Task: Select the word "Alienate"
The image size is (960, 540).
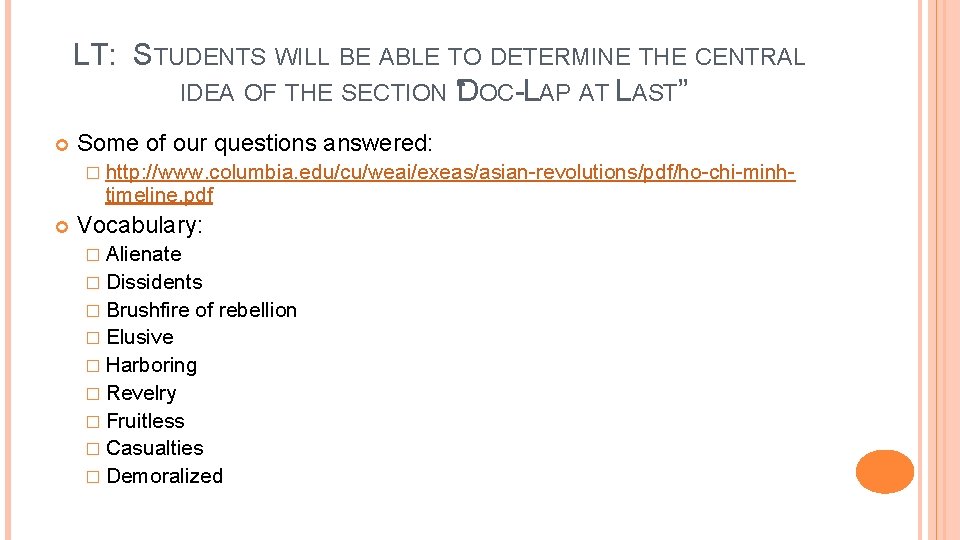Action: [x=143, y=254]
